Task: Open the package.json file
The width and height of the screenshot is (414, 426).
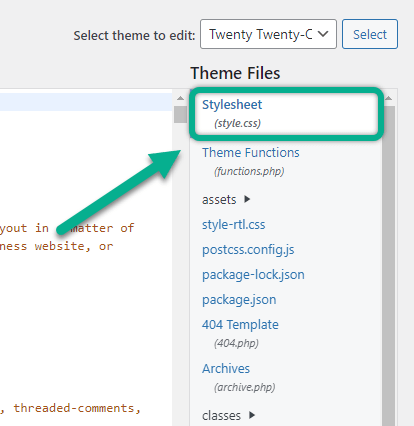Action: click(x=239, y=300)
